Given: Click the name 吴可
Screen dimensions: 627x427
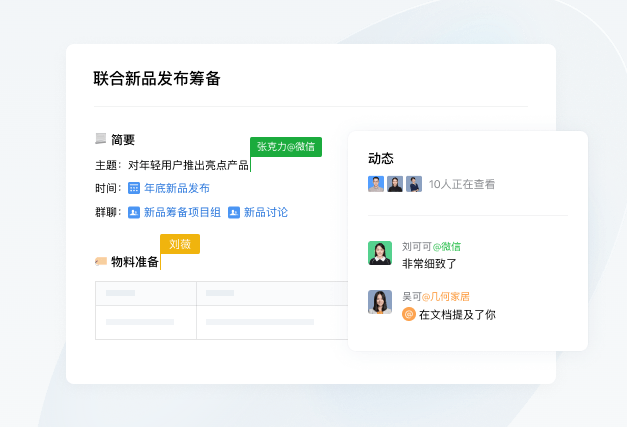Looking at the screenshot, I should (412, 297).
